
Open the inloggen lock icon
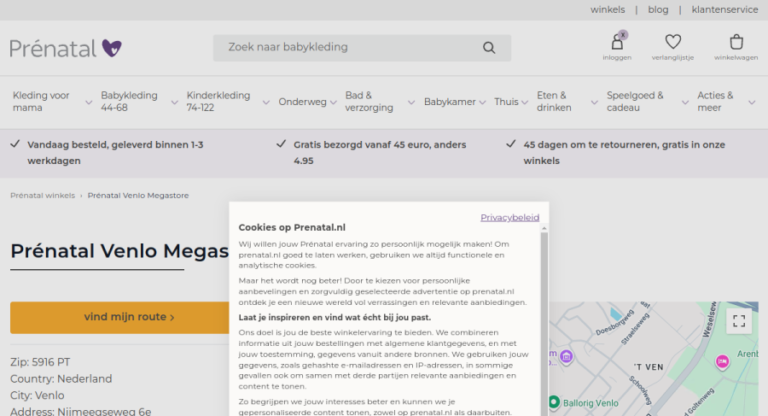pos(617,42)
